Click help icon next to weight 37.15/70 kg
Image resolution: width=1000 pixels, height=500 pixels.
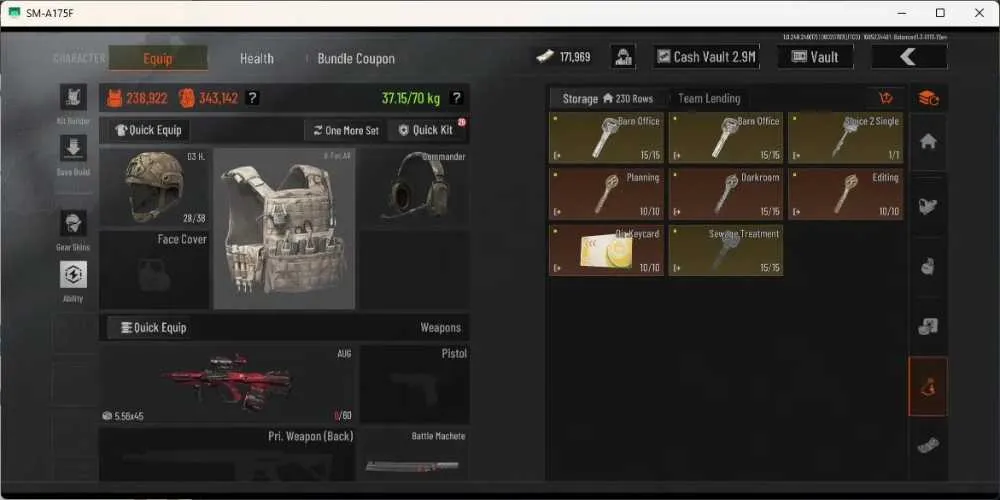coord(456,98)
